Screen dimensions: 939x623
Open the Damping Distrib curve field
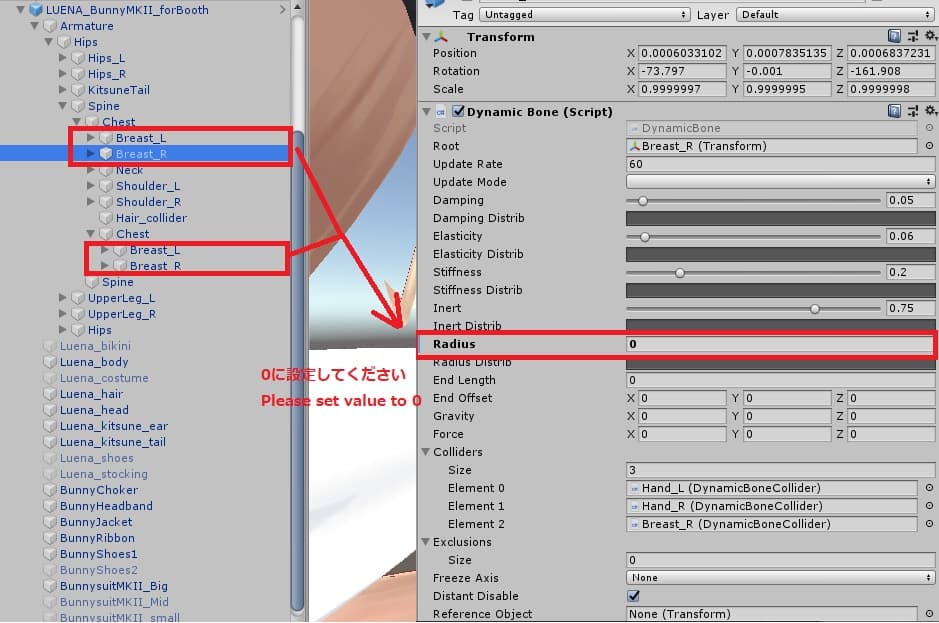(x=780, y=218)
